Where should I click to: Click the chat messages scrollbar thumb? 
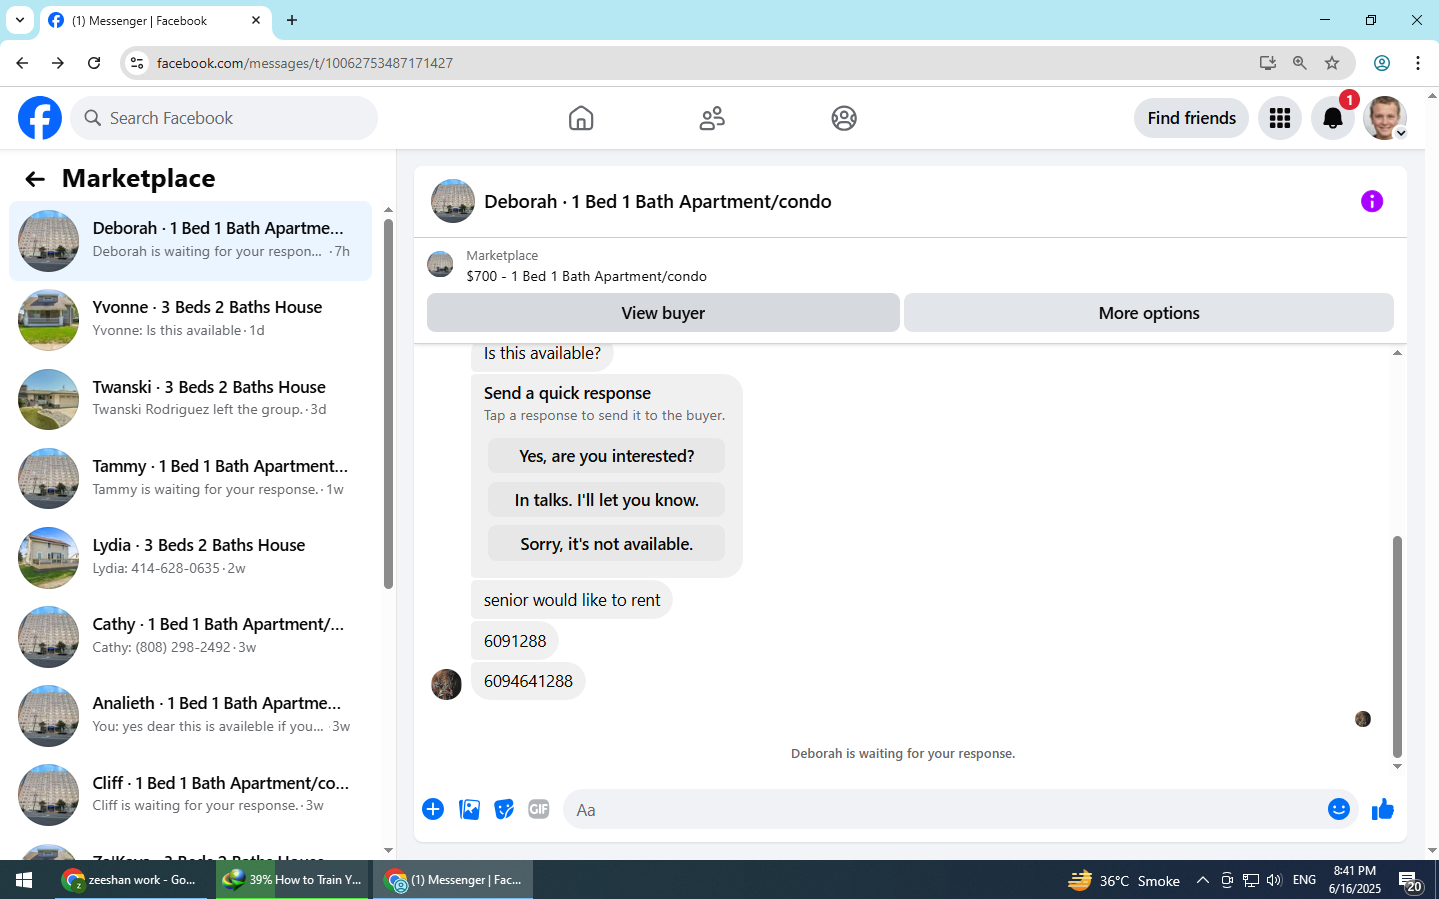click(1397, 647)
